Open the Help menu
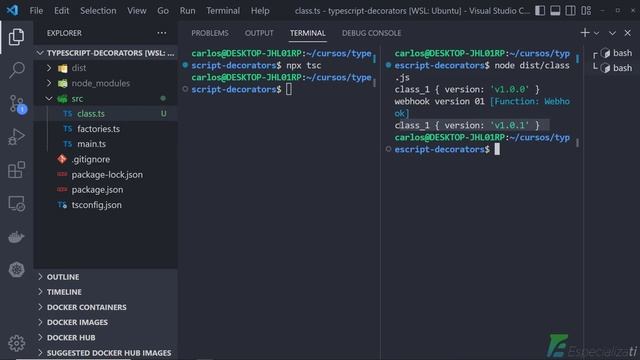Screen dimensions: 640x360 coord(260,11)
